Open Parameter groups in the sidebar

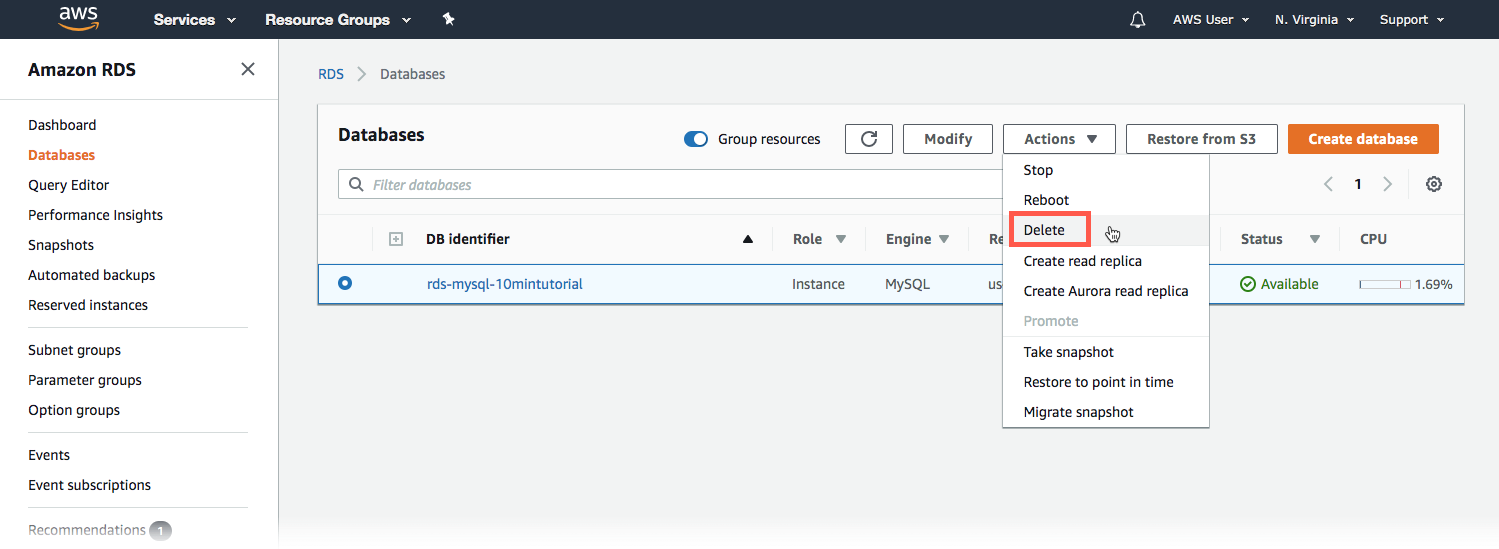click(x=85, y=380)
